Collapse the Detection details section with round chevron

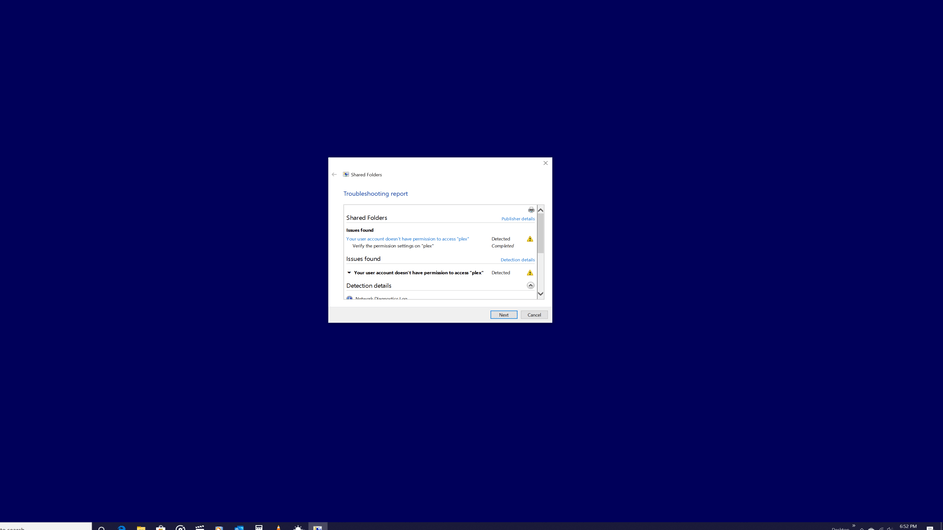pos(530,286)
